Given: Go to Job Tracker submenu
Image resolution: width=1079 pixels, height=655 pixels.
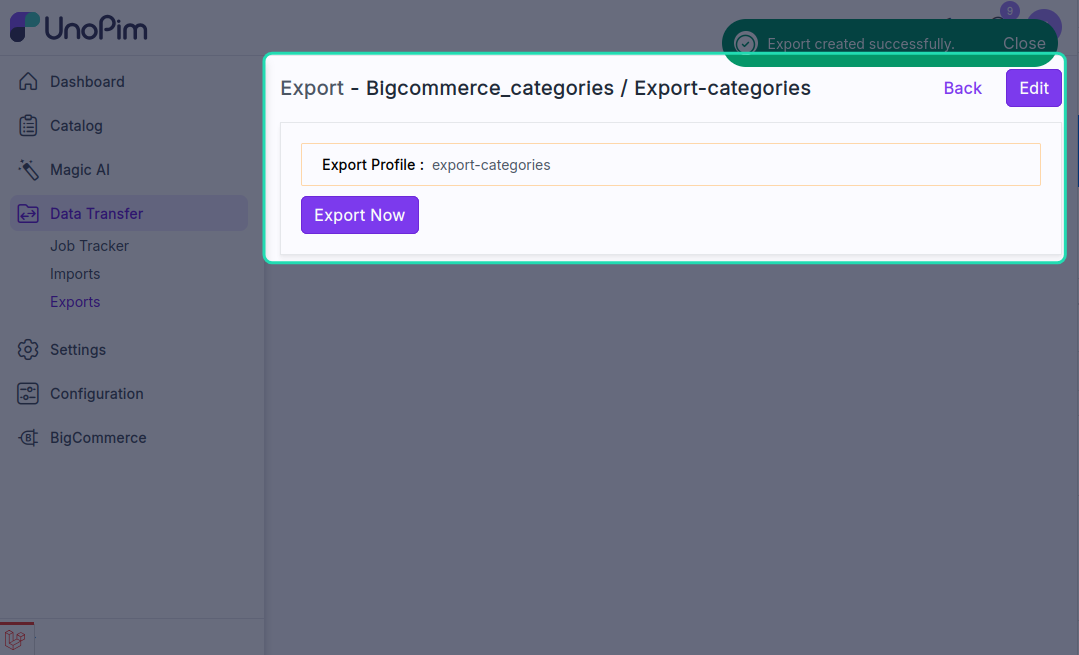Looking at the screenshot, I should tap(89, 246).
